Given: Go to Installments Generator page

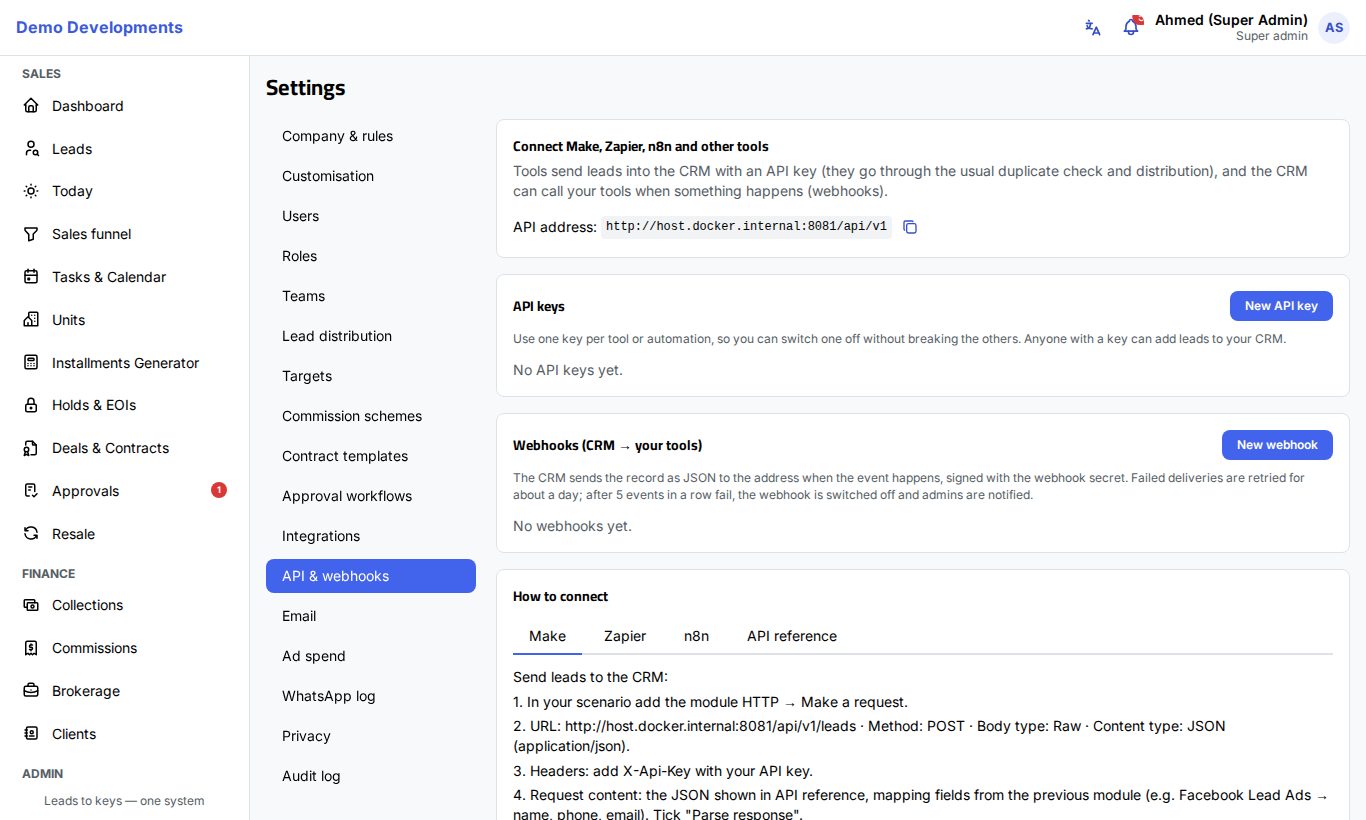Looking at the screenshot, I should [x=124, y=363].
